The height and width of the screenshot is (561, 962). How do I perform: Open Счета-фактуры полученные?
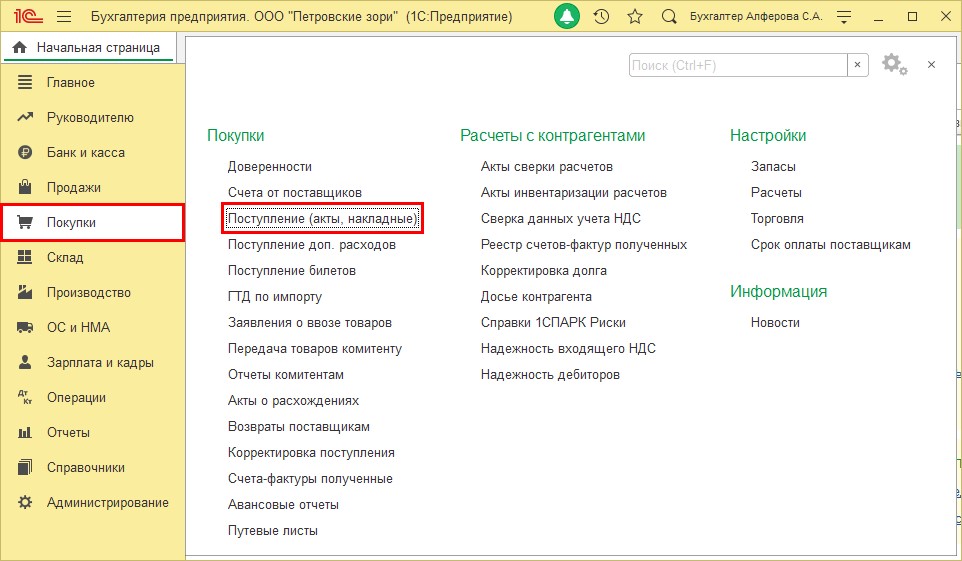(x=310, y=478)
